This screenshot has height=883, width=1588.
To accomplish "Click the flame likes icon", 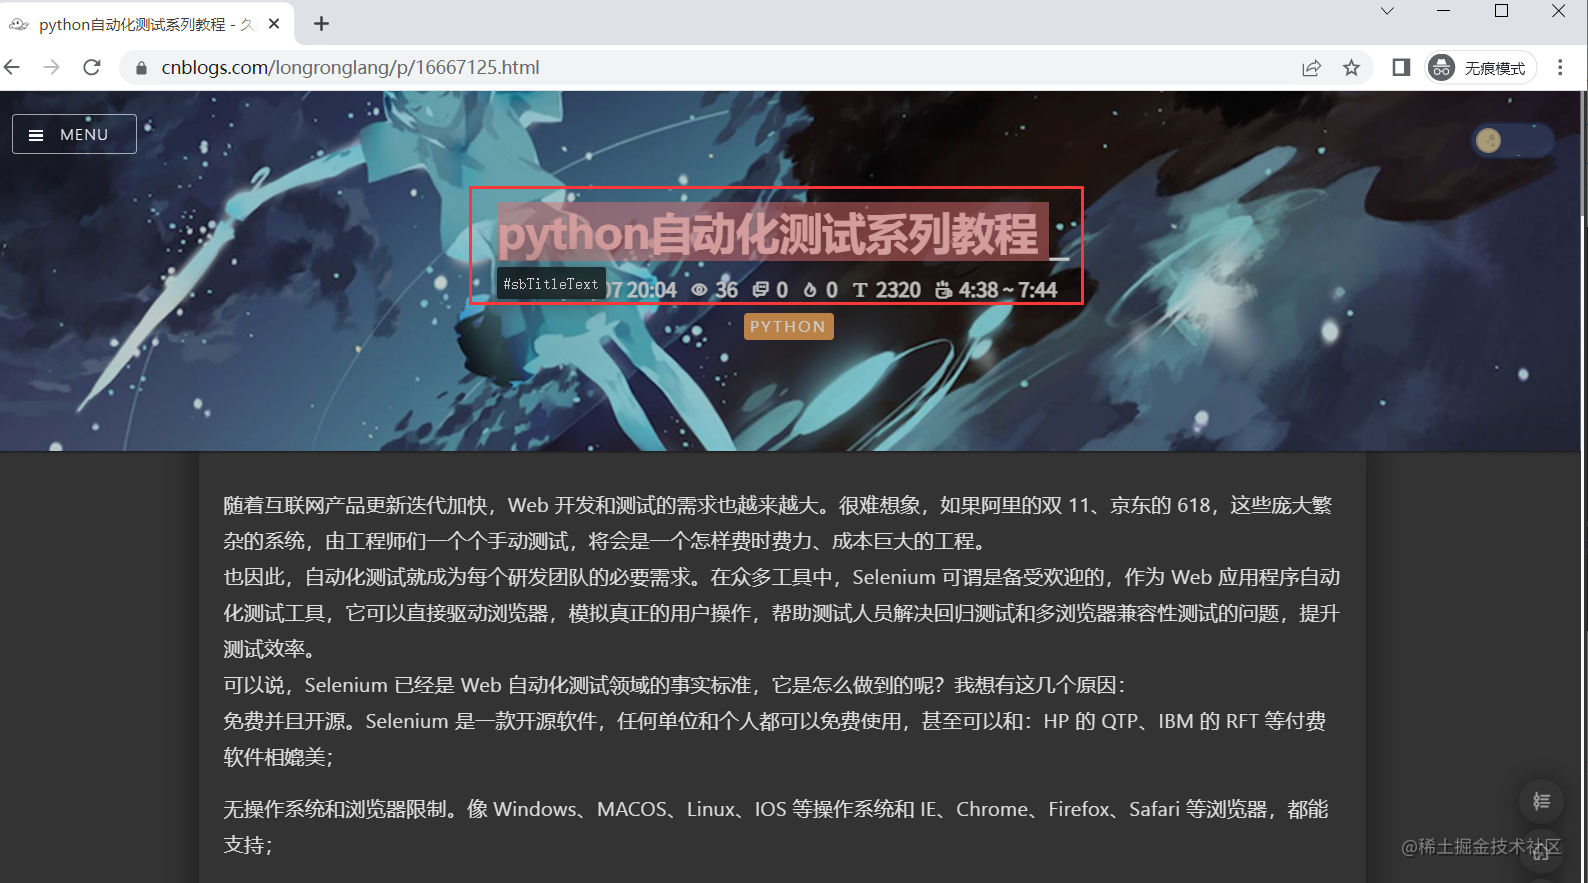I will [810, 290].
